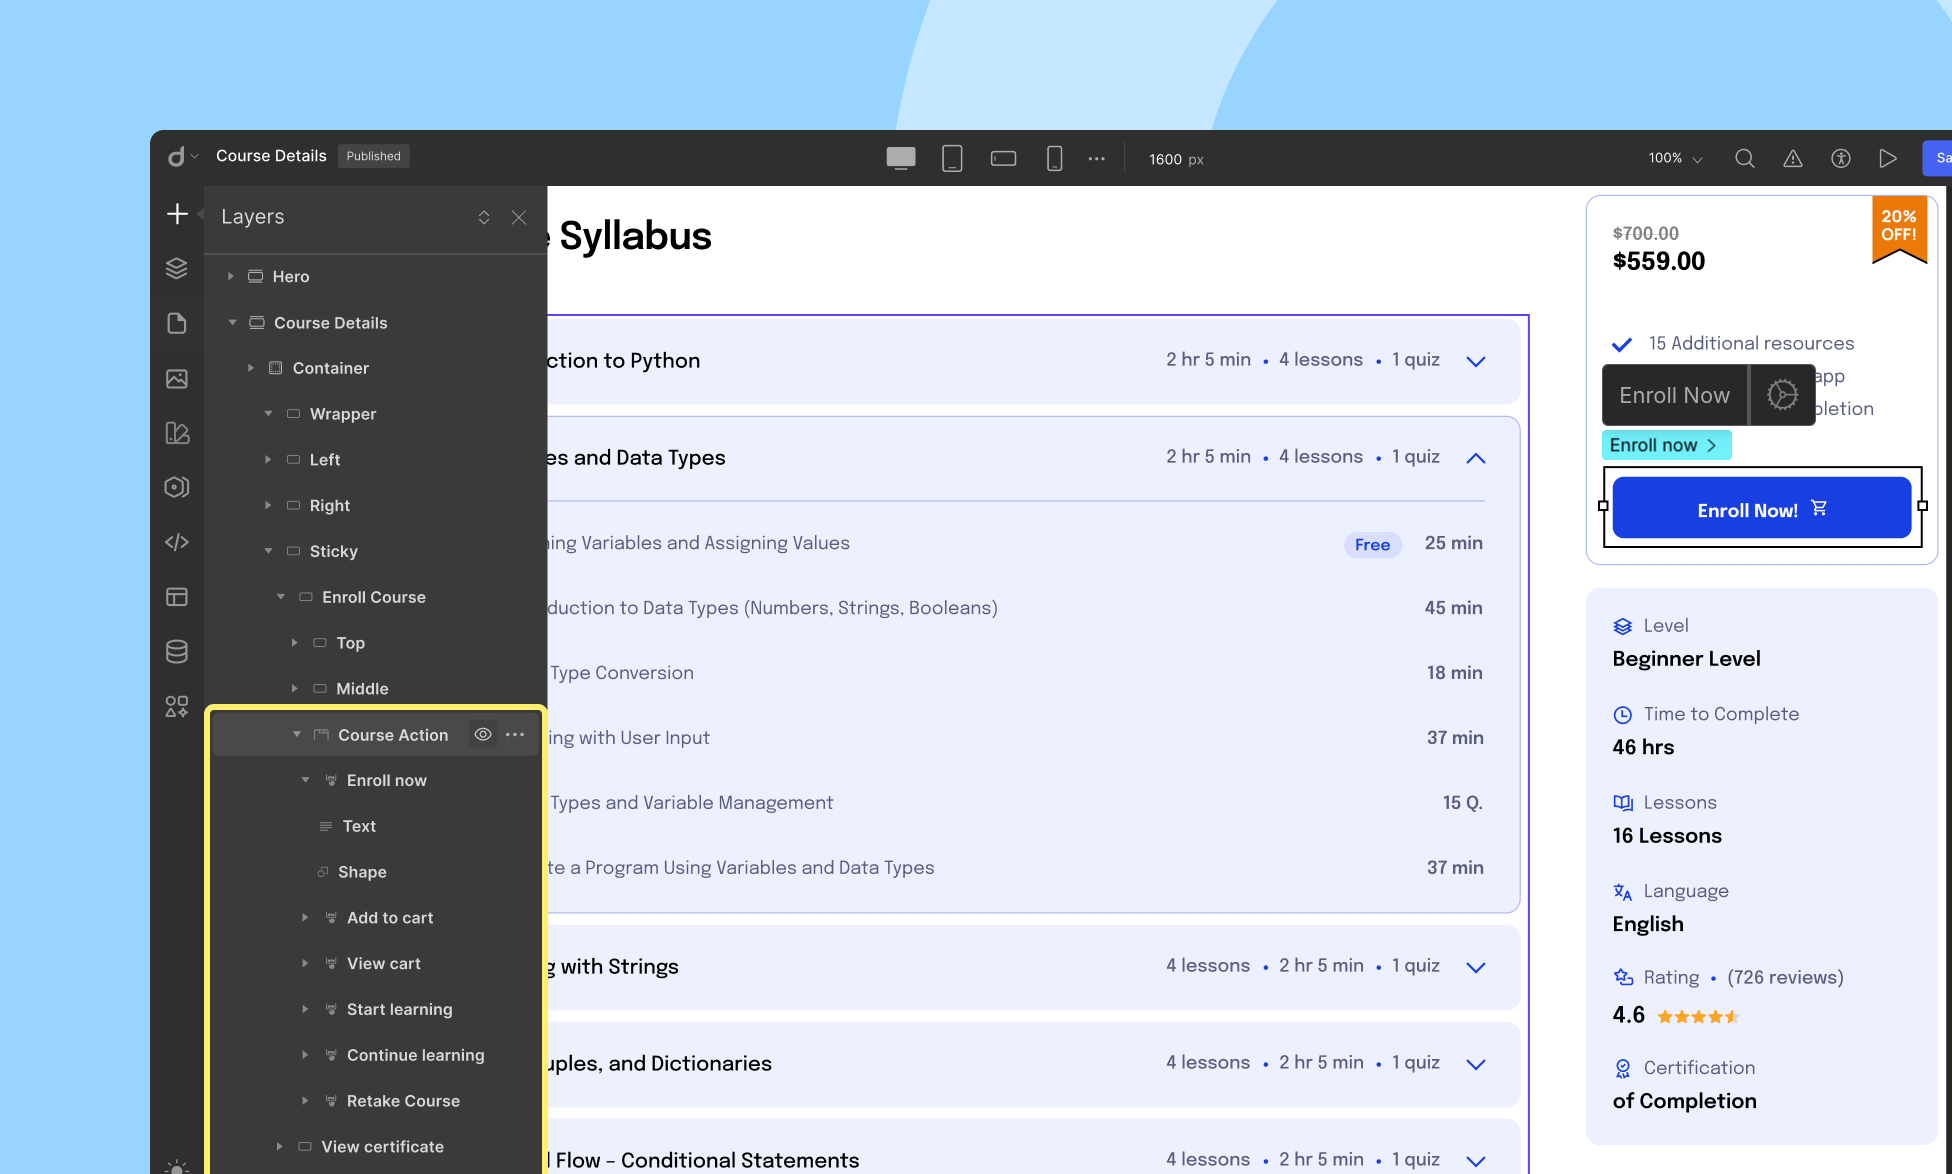This screenshot has height=1174, width=1952.
Task: Click the Course Details page title
Action: click(271, 156)
